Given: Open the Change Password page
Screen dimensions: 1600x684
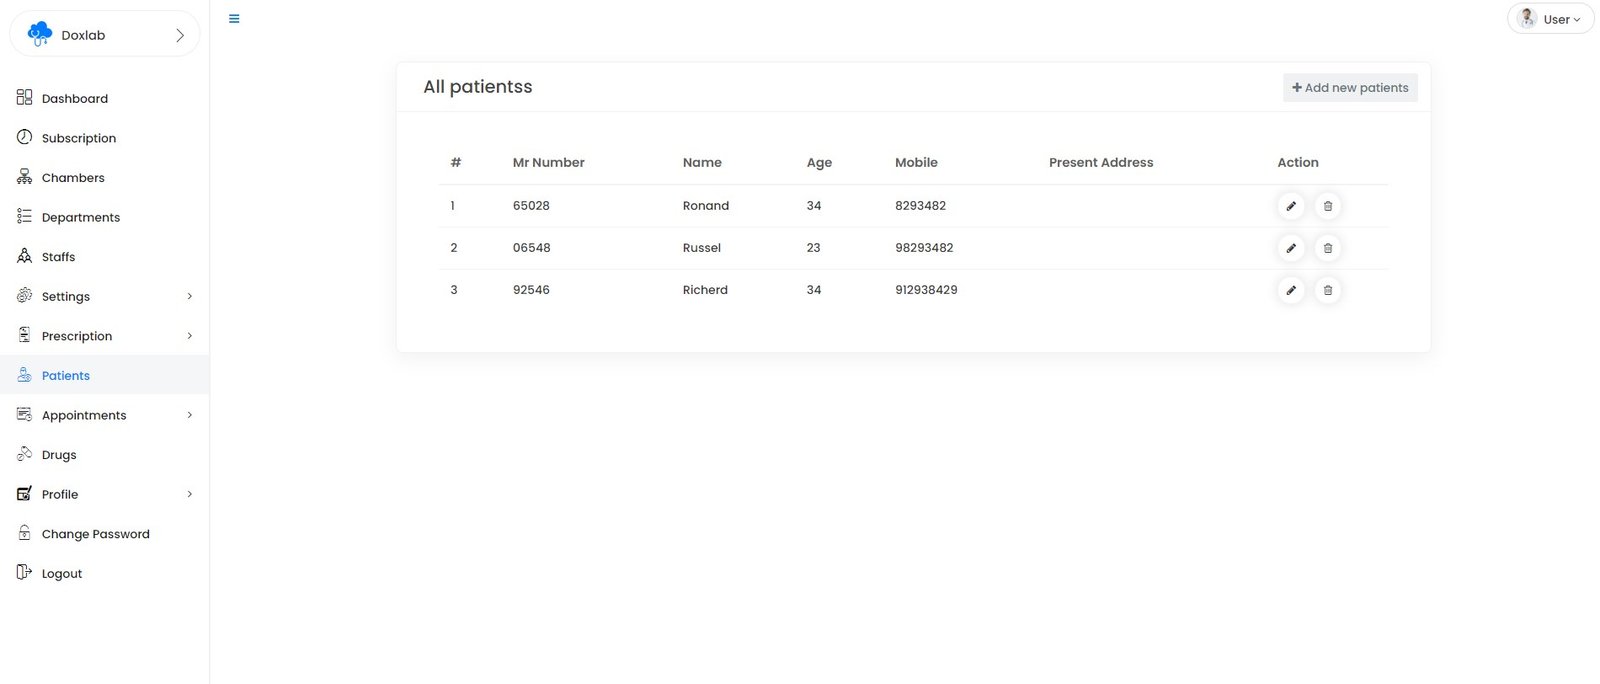Looking at the screenshot, I should tap(95, 534).
